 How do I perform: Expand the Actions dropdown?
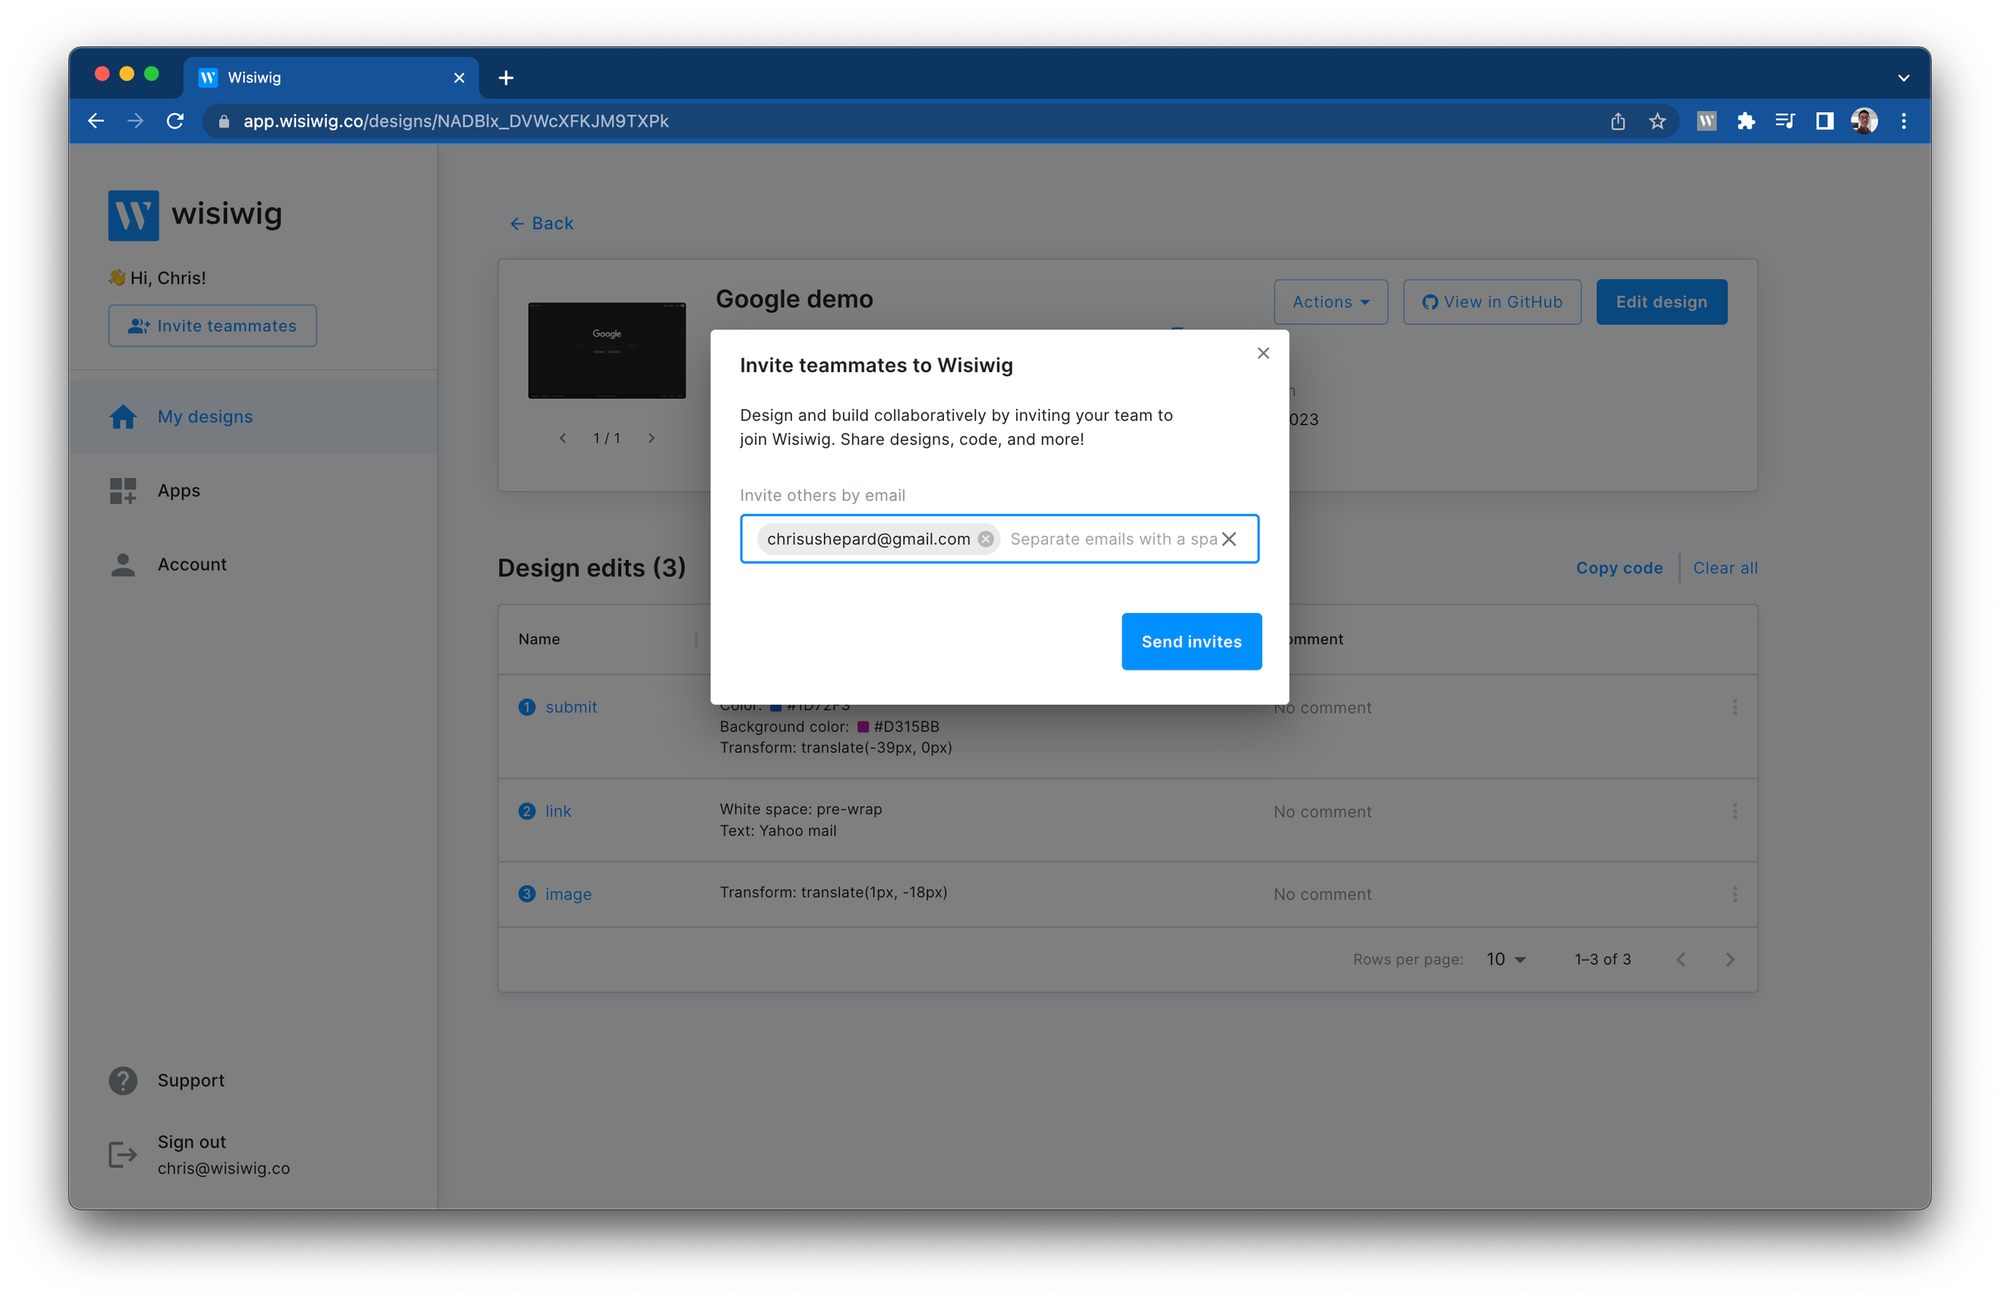click(x=1330, y=302)
